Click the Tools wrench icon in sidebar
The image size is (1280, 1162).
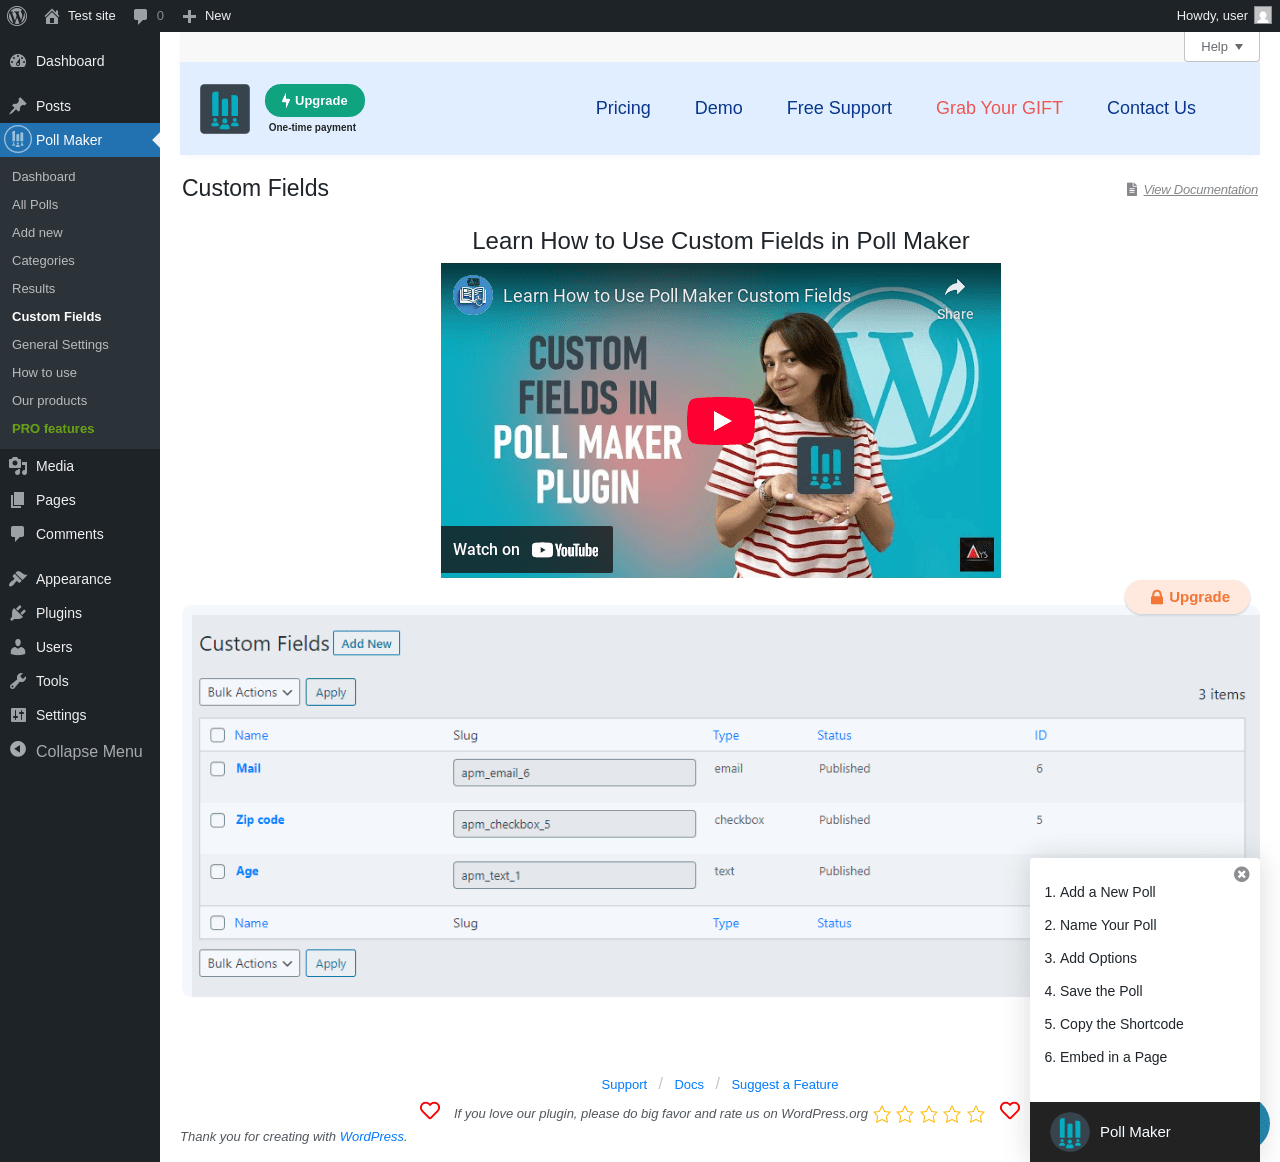pos(18,681)
